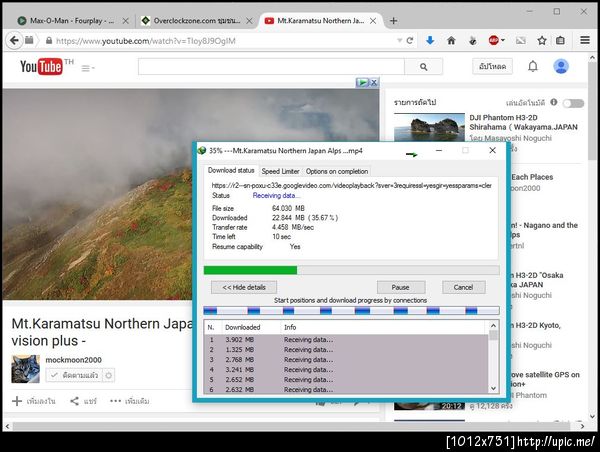Open the YouTube guide menu icon
Viewport: 600px width, 452px height.
(88, 68)
